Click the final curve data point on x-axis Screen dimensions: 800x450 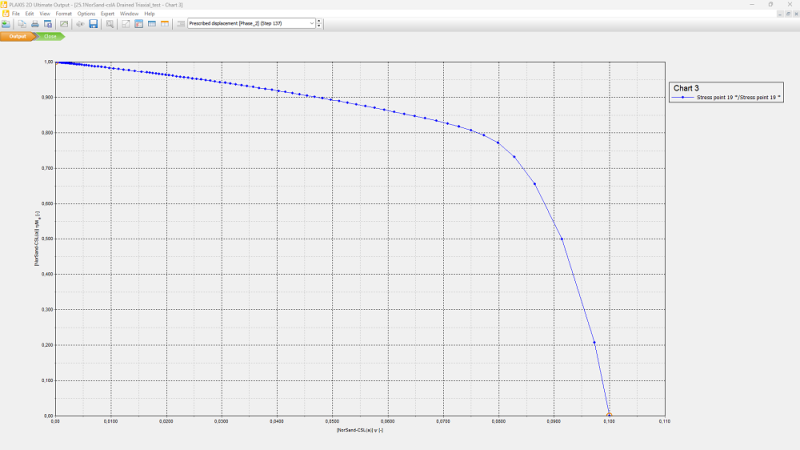coord(609,415)
